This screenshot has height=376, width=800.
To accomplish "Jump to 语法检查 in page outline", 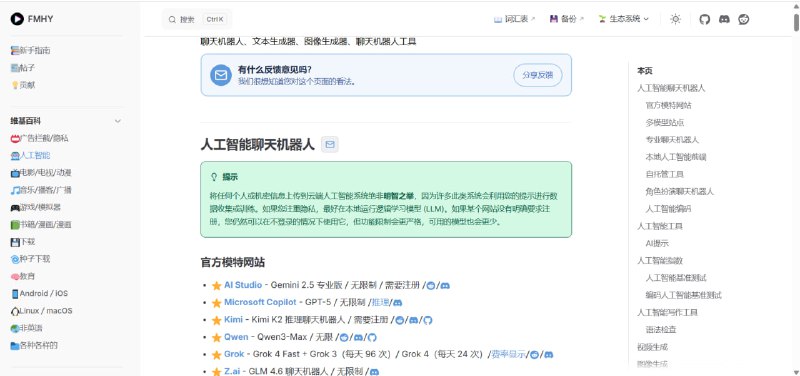I will click(x=661, y=330).
